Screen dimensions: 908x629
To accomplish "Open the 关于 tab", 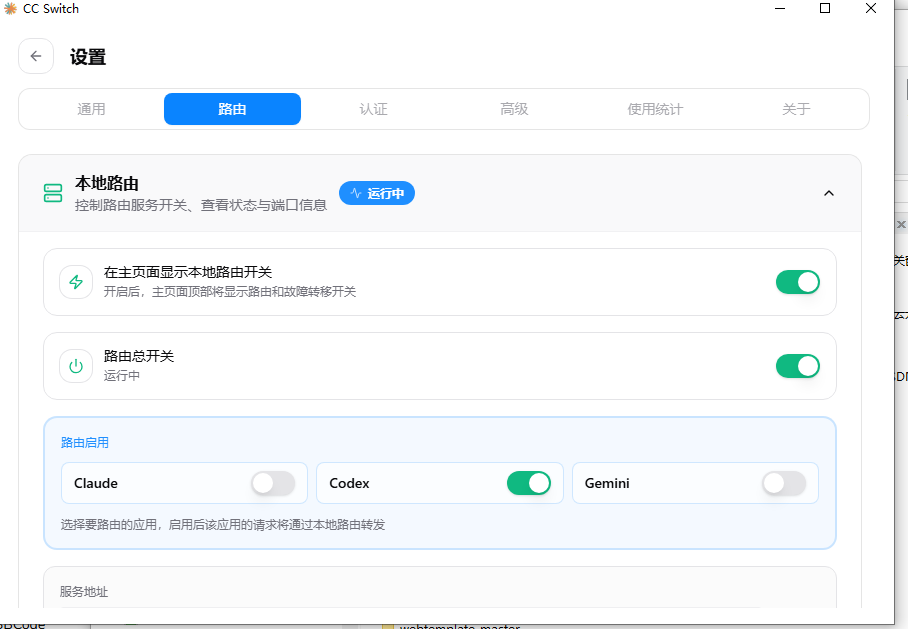I will coord(796,109).
